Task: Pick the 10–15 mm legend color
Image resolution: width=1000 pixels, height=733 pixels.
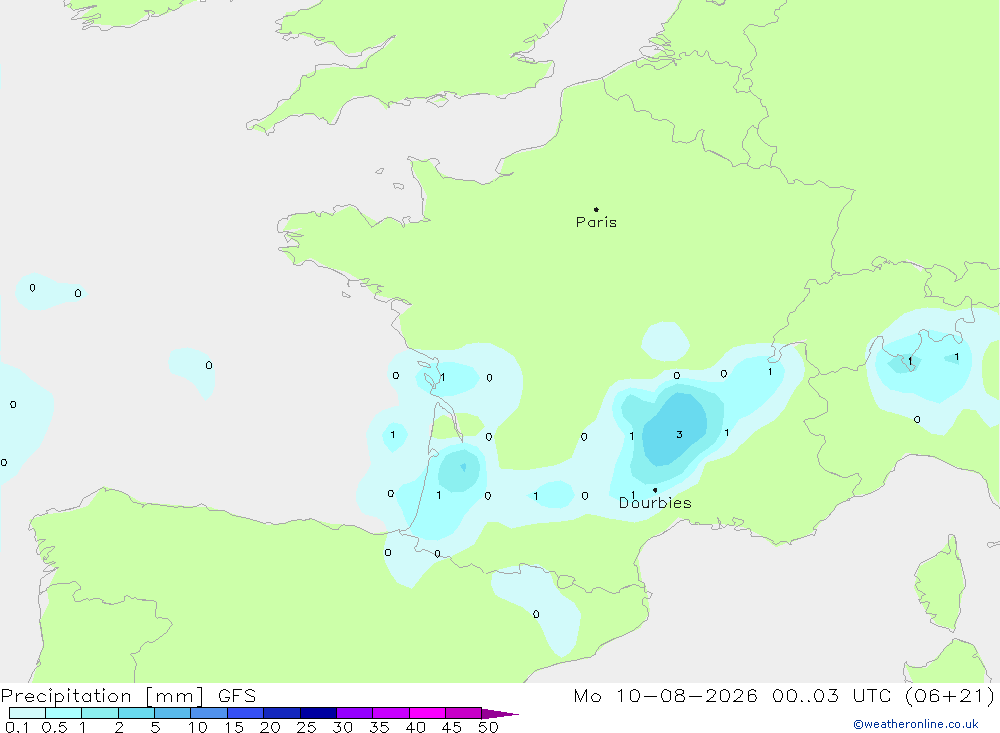Action: pyautogui.click(x=209, y=713)
